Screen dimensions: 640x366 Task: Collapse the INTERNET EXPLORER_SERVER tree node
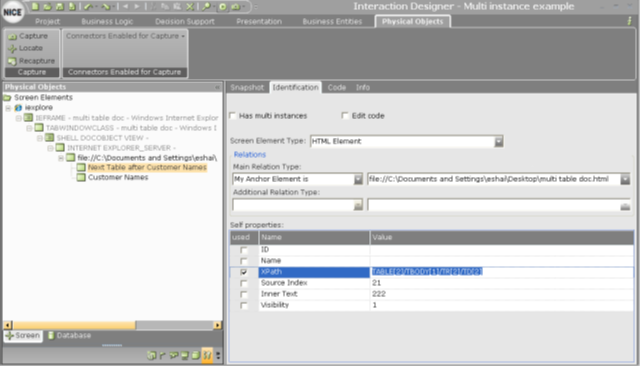[51, 148]
